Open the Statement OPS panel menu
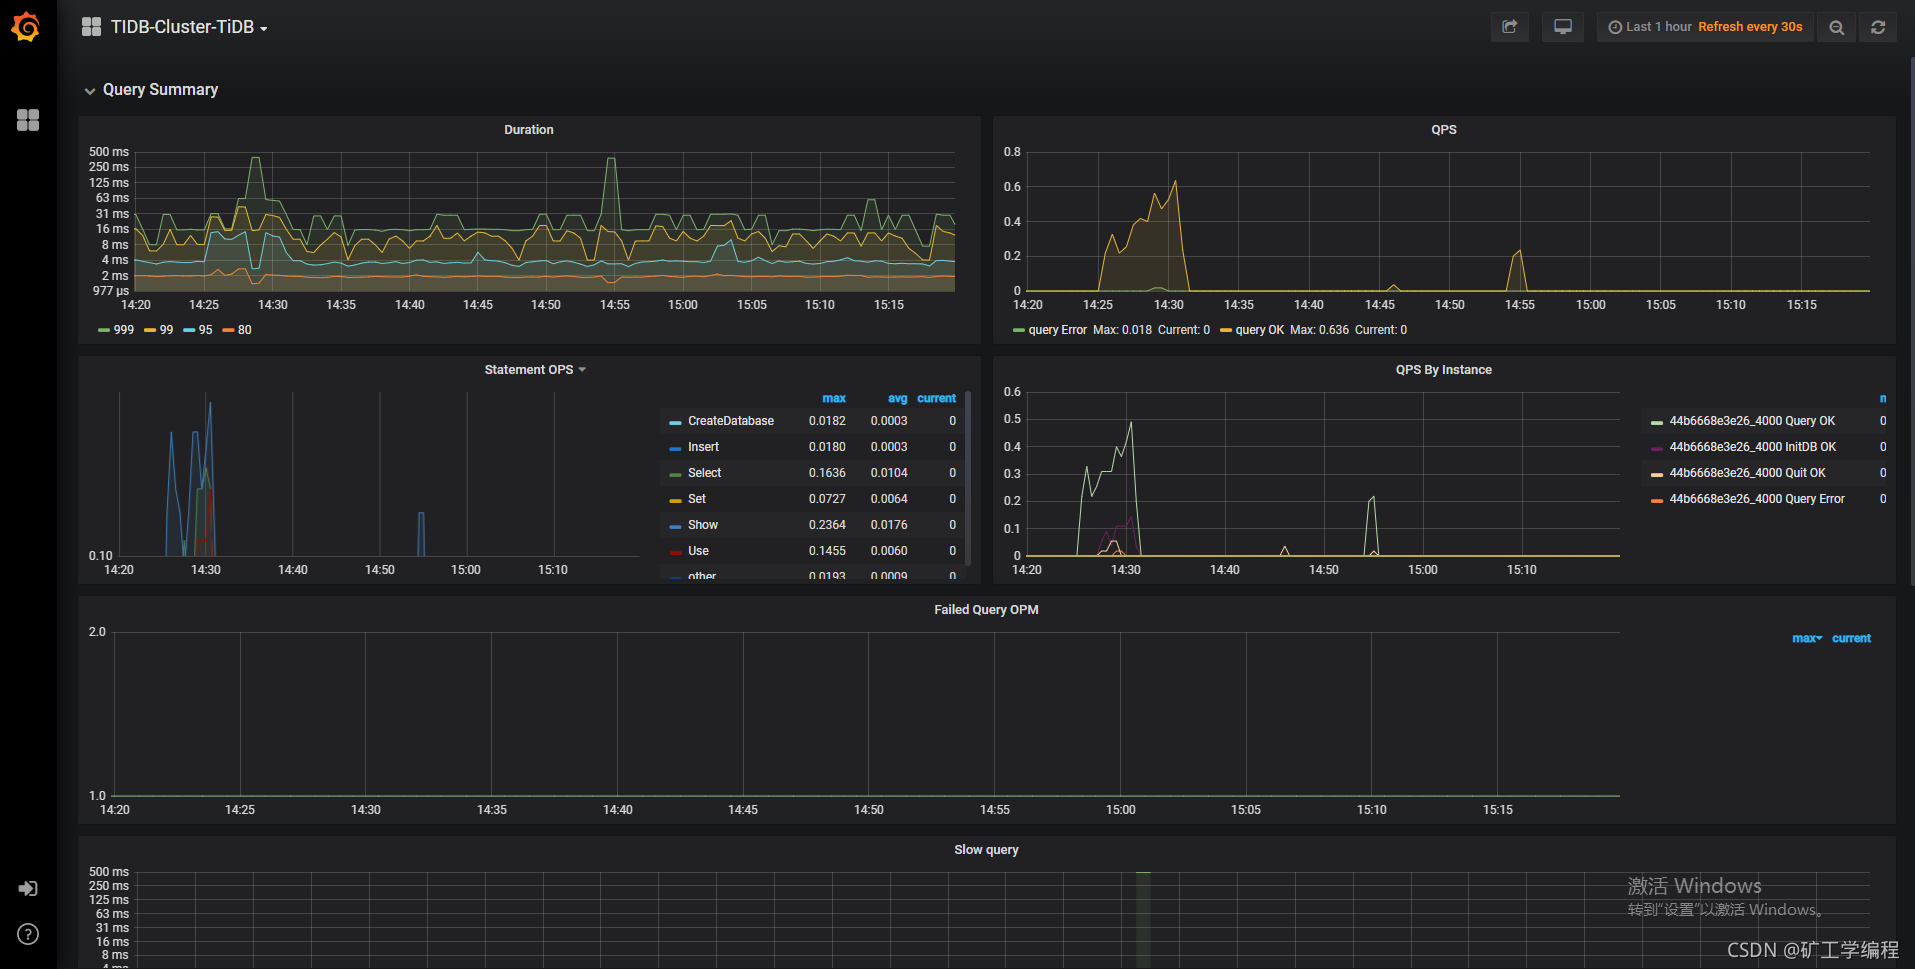 click(535, 370)
